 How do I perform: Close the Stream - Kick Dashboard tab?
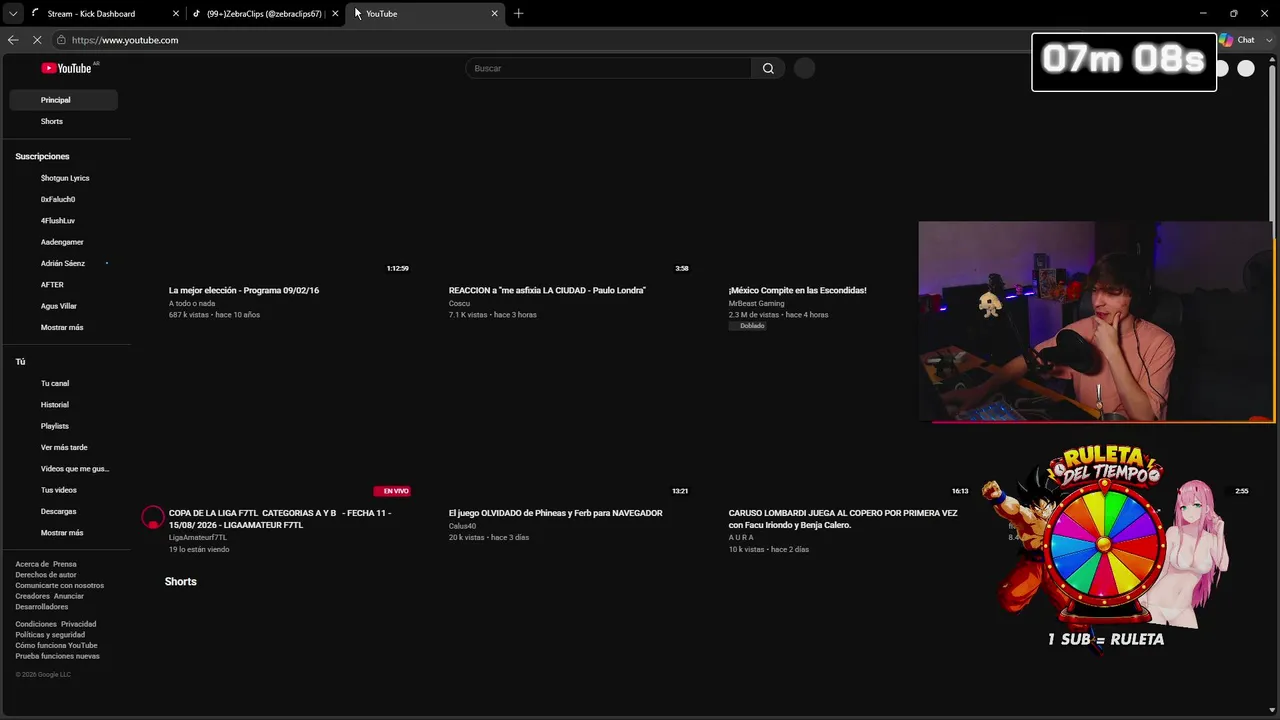pos(176,14)
